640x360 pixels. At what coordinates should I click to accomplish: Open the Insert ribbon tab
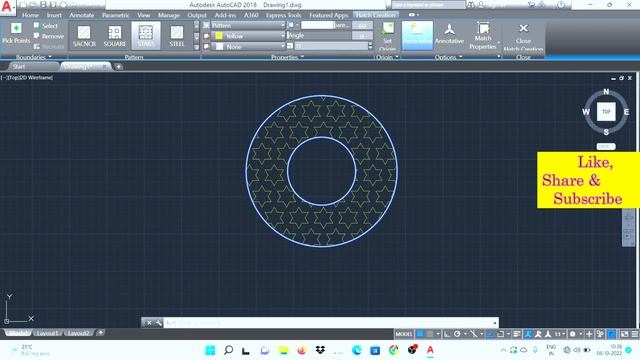click(x=54, y=15)
